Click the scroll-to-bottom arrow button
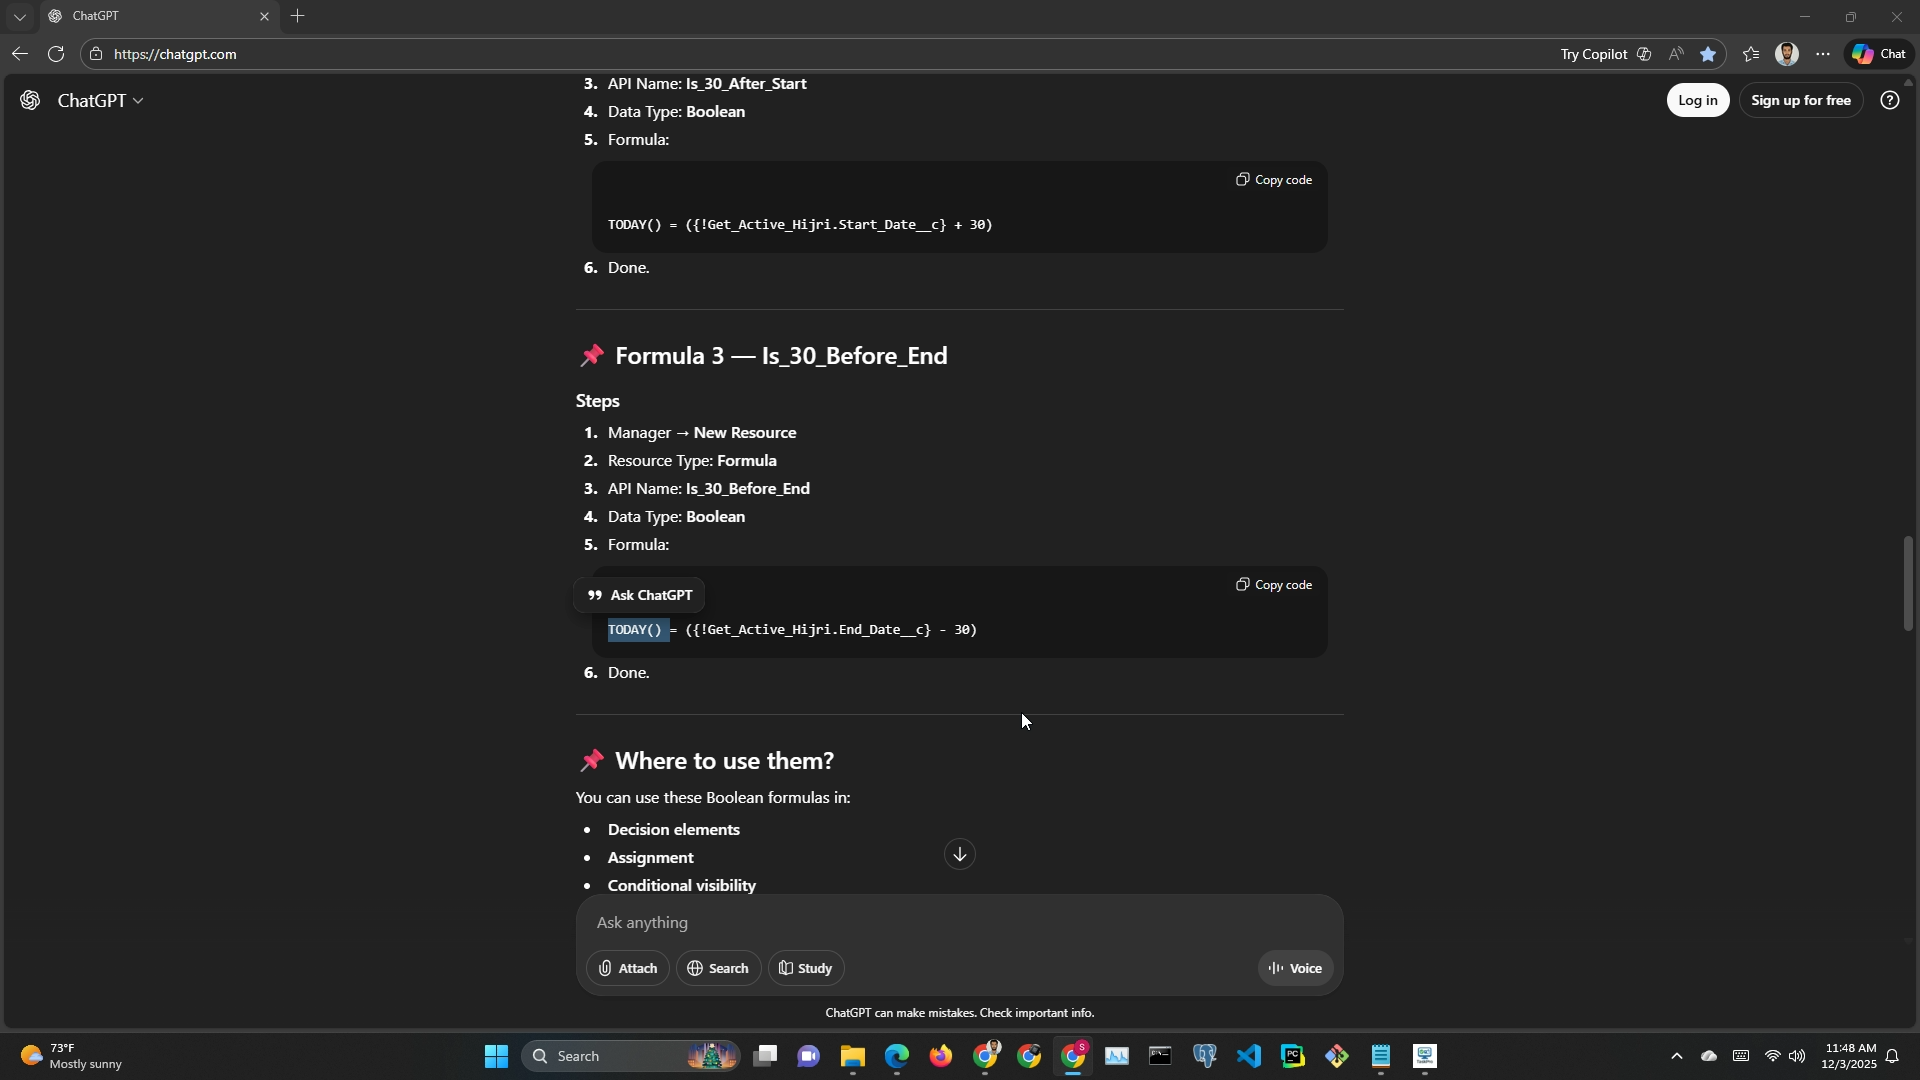 pyautogui.click(x=959, y=855)
